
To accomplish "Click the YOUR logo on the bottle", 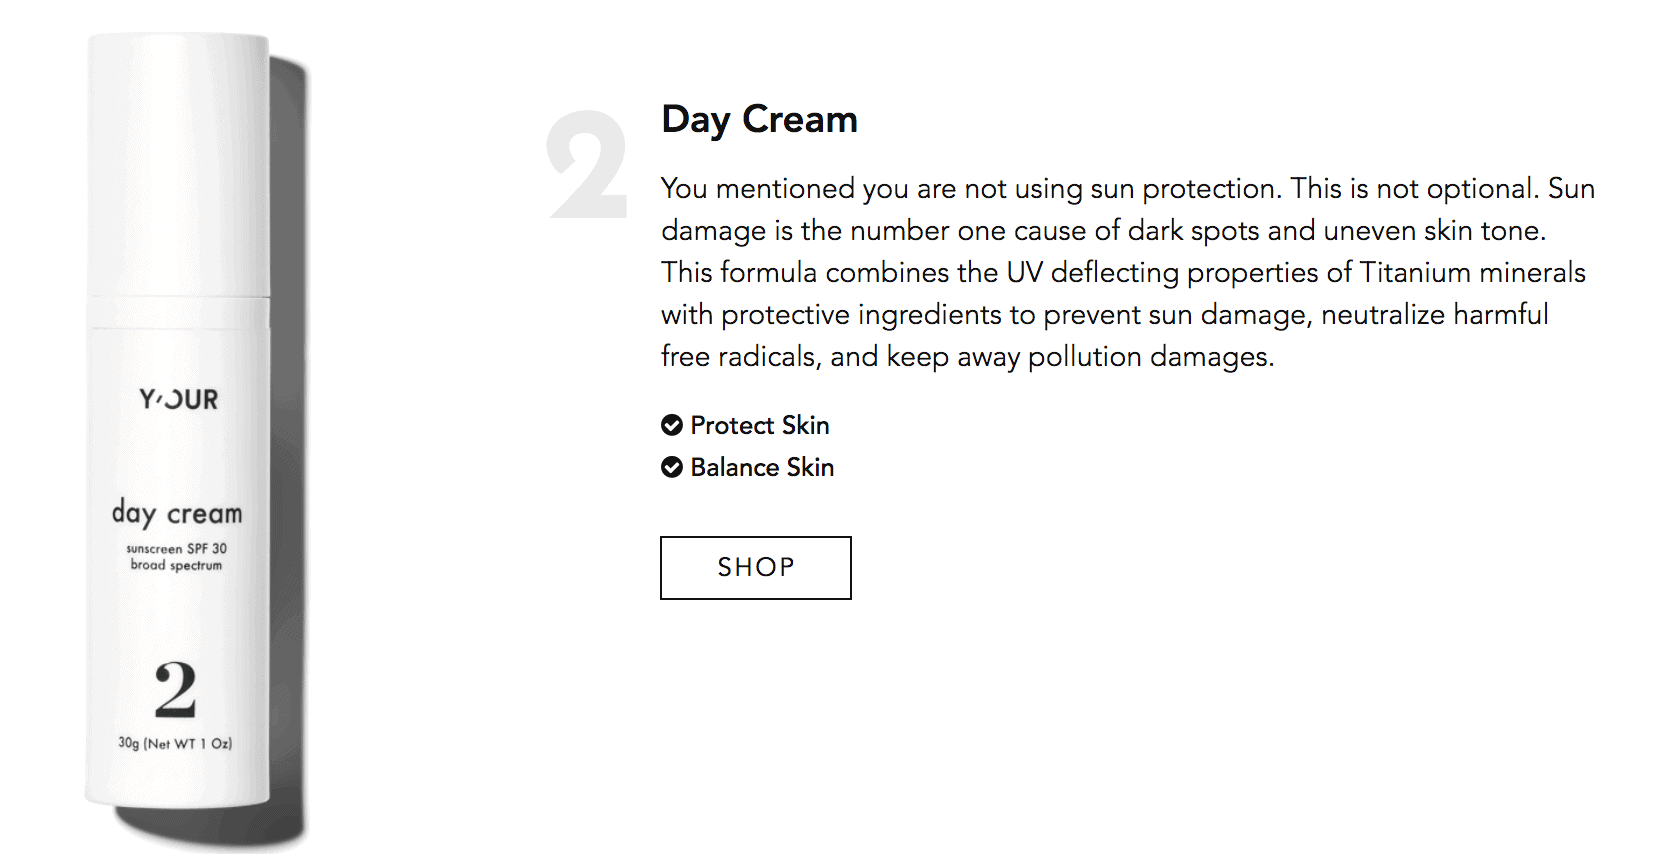I will point(178,400).
